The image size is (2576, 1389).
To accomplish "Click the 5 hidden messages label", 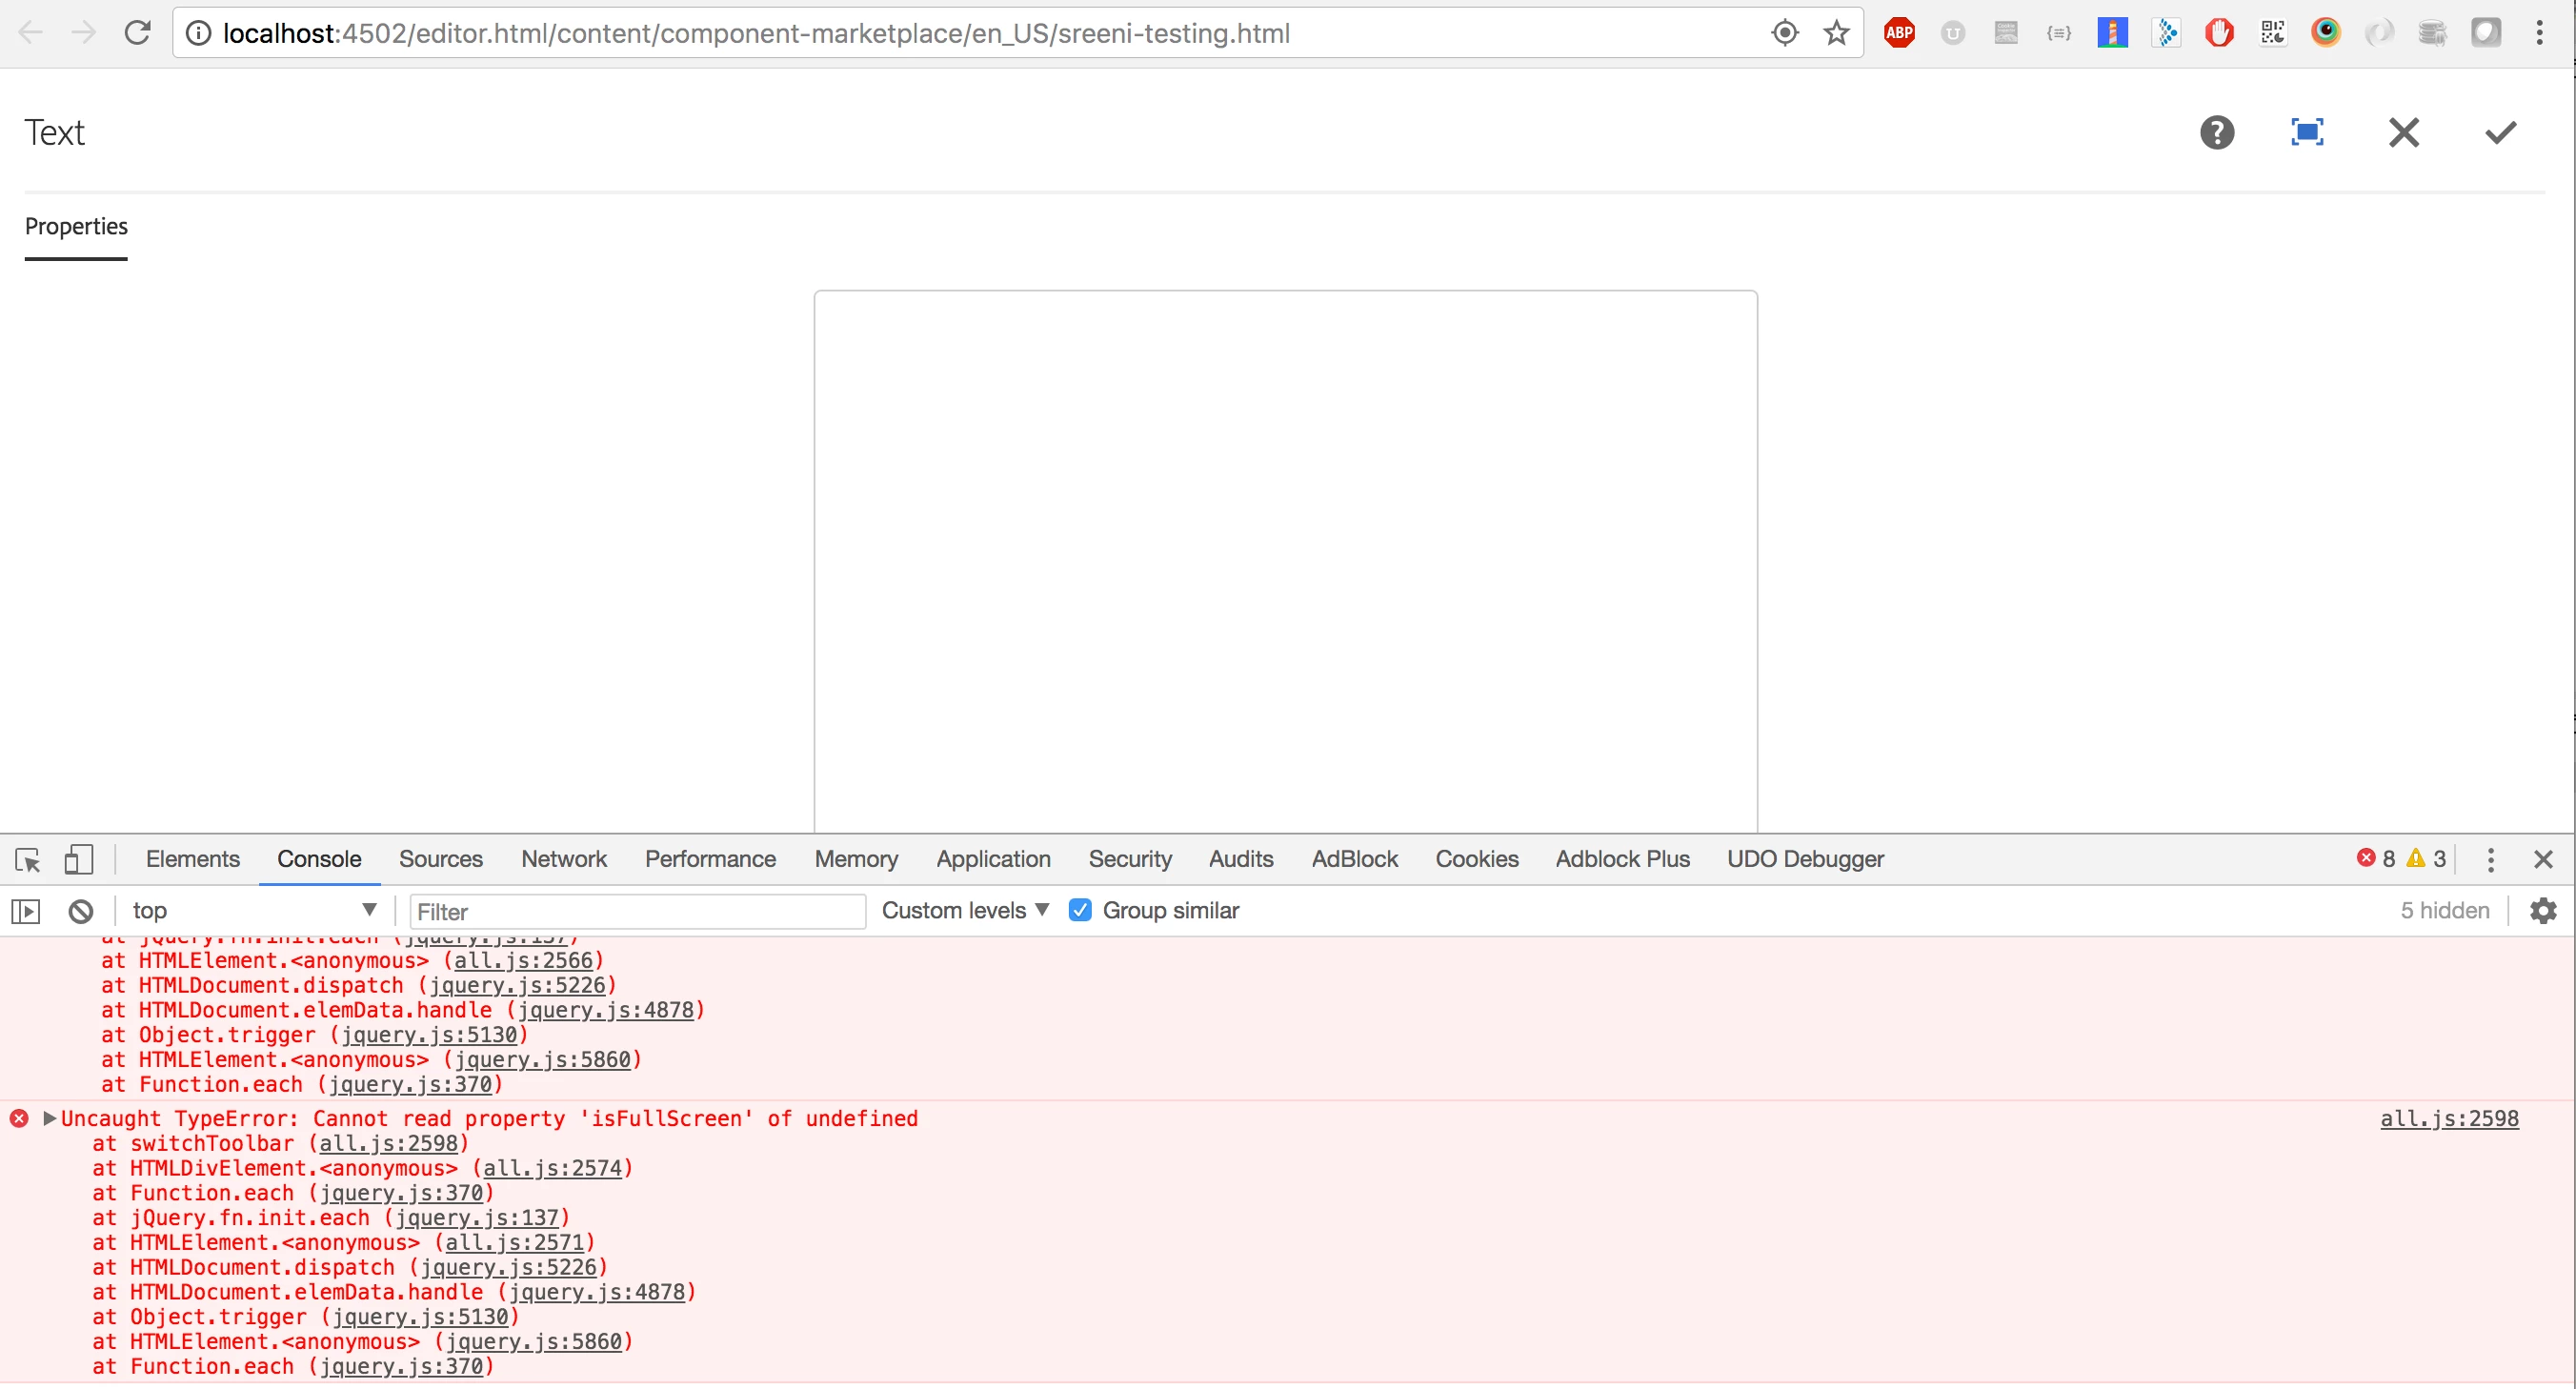I will pos(2444,910).
